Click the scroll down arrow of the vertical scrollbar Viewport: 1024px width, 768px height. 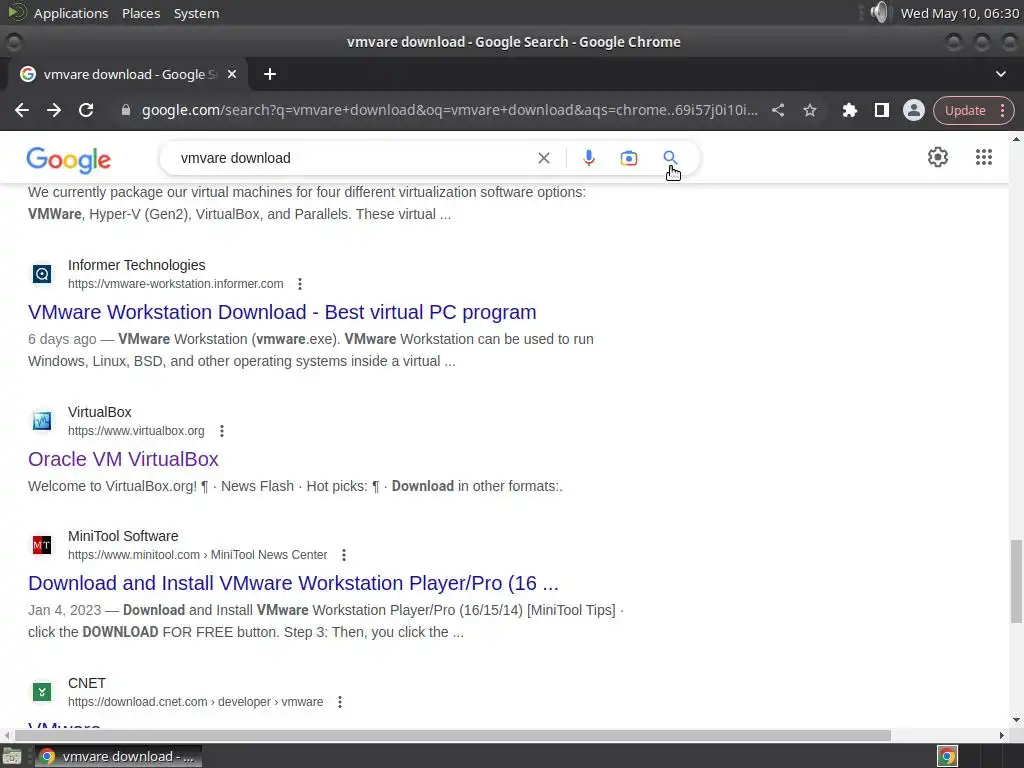tap(1016, 720)
